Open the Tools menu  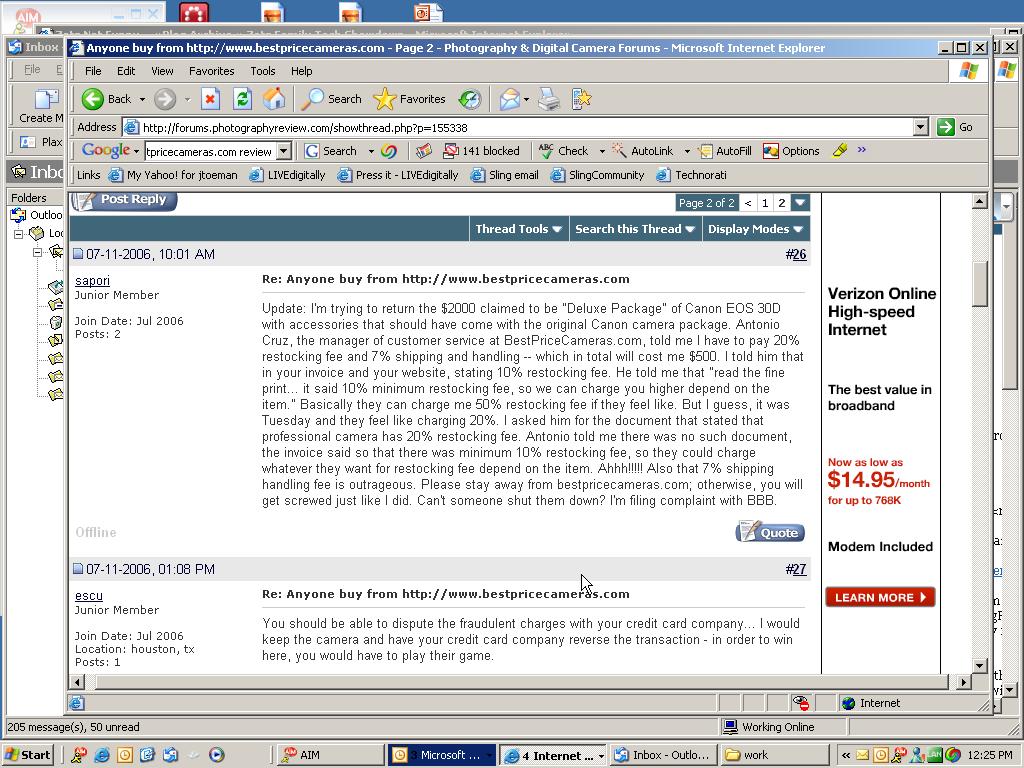[x=262, y=71]
